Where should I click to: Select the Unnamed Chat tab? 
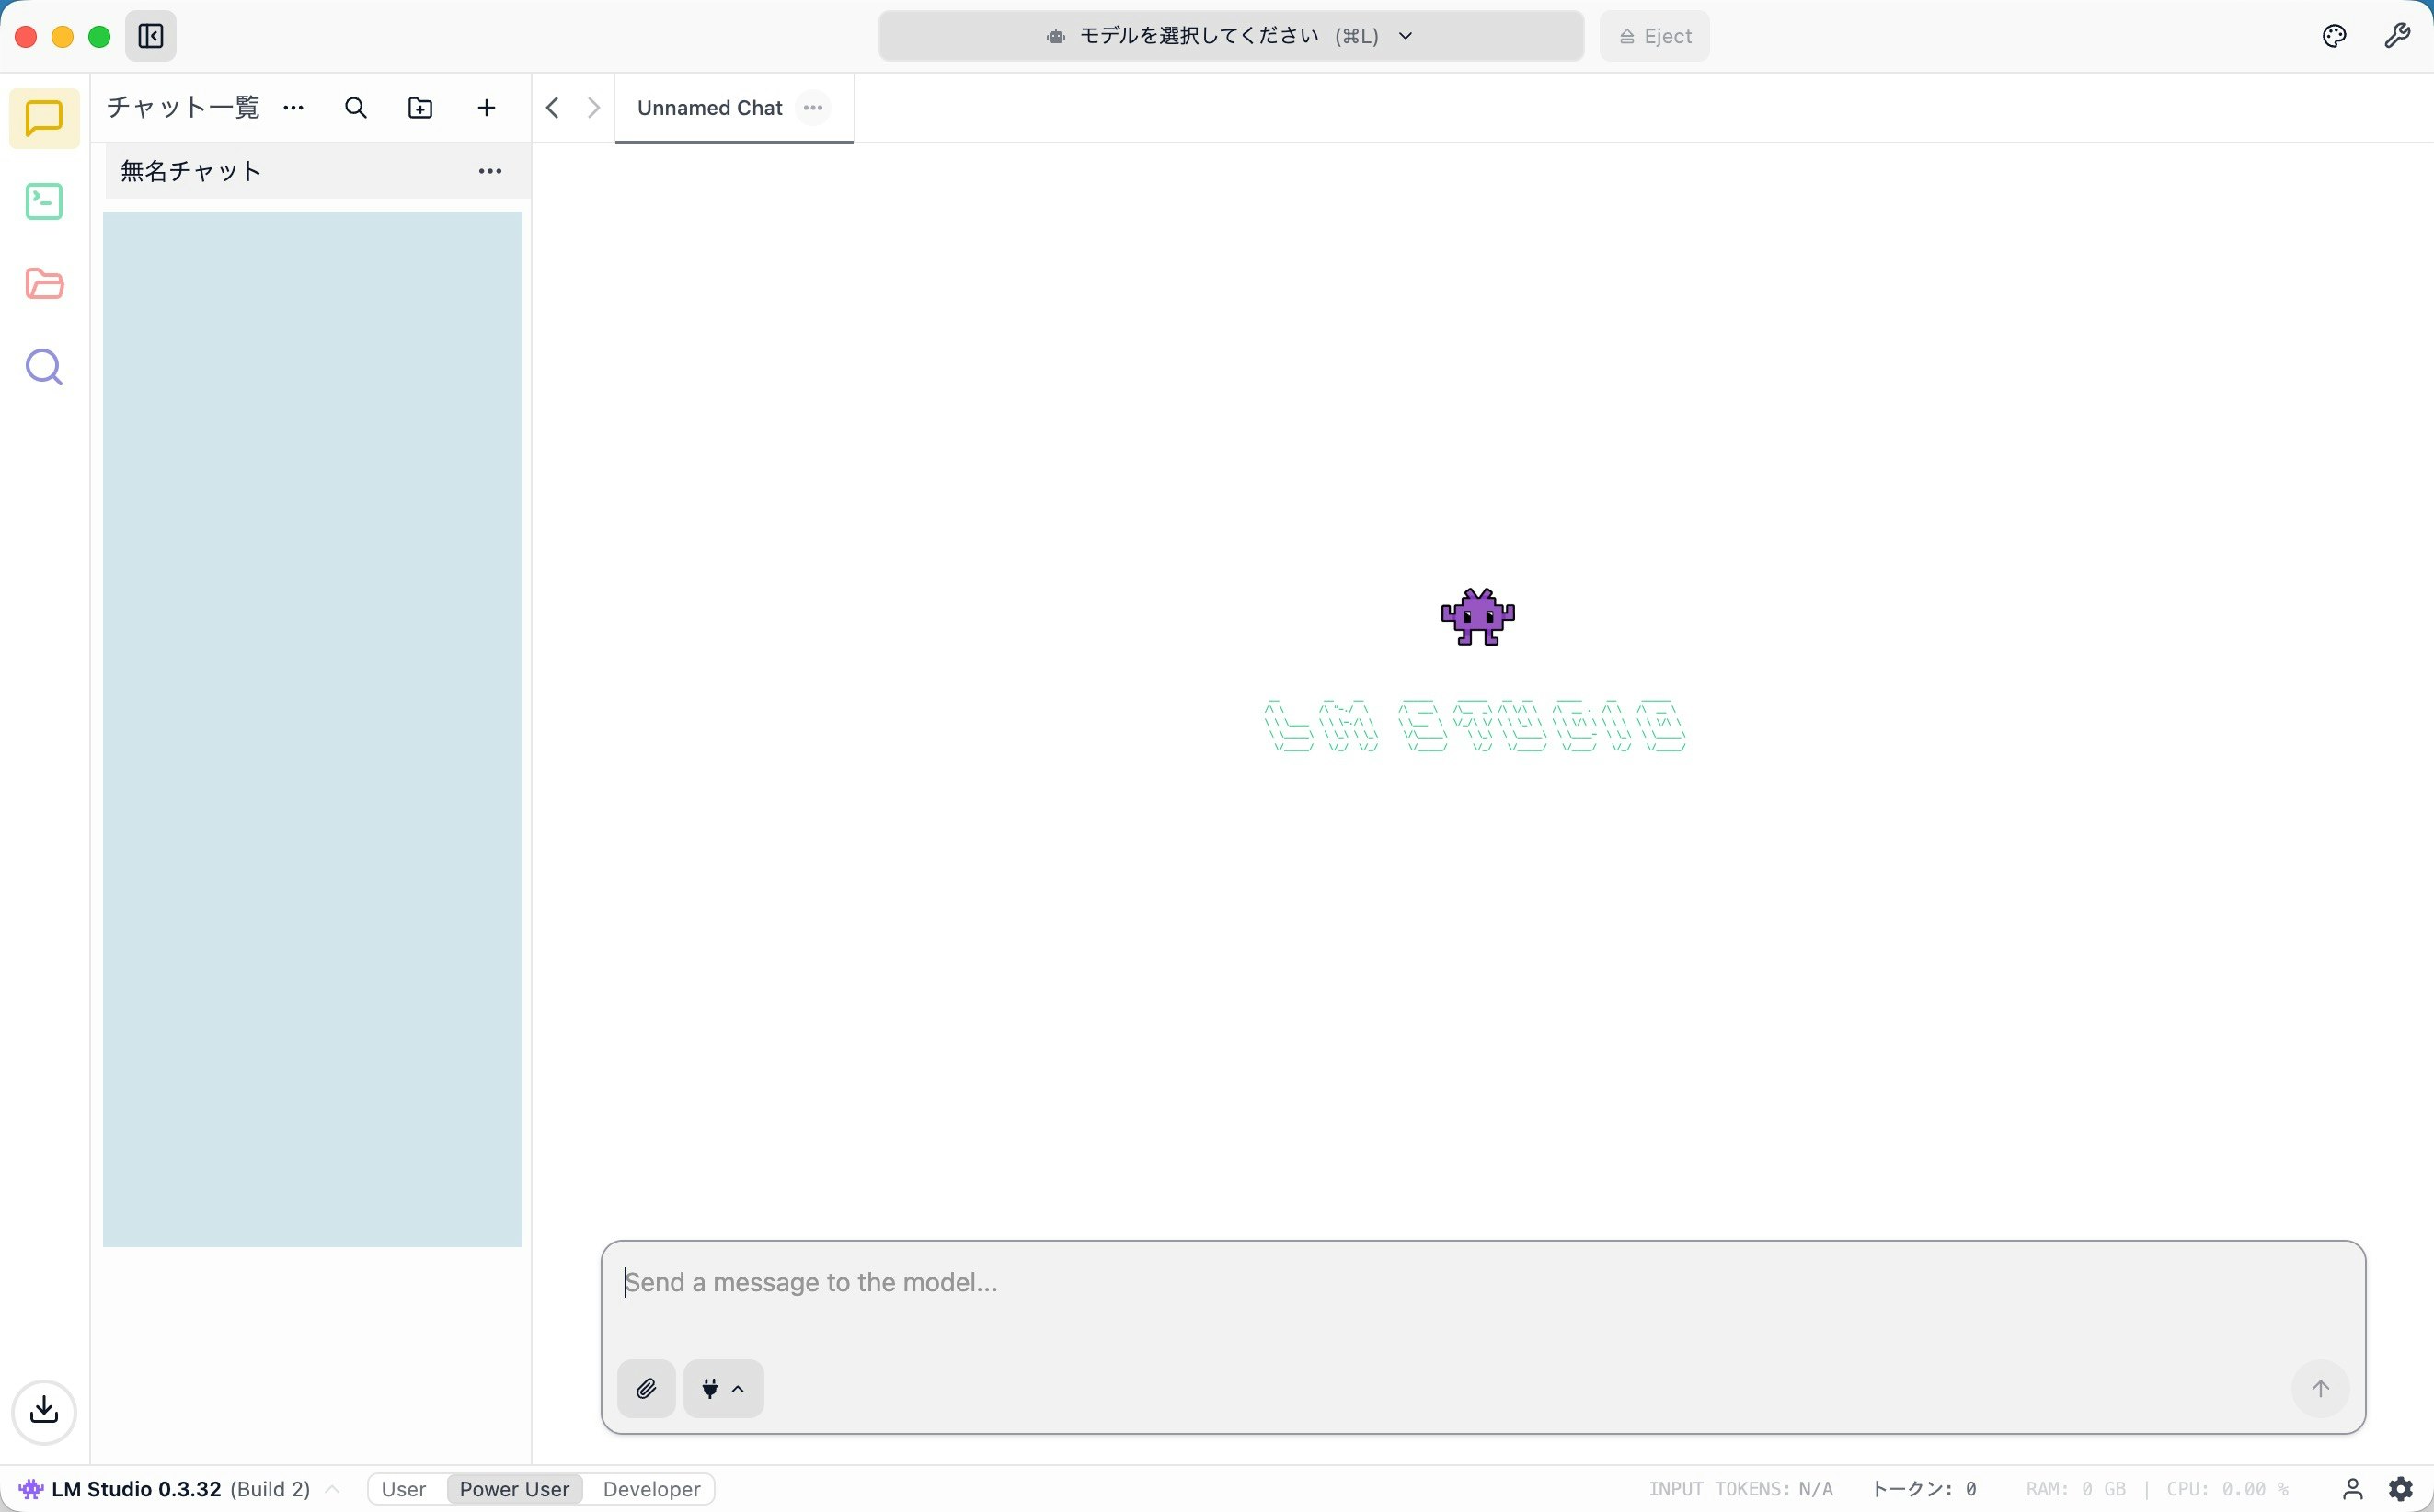pos(709,108)
